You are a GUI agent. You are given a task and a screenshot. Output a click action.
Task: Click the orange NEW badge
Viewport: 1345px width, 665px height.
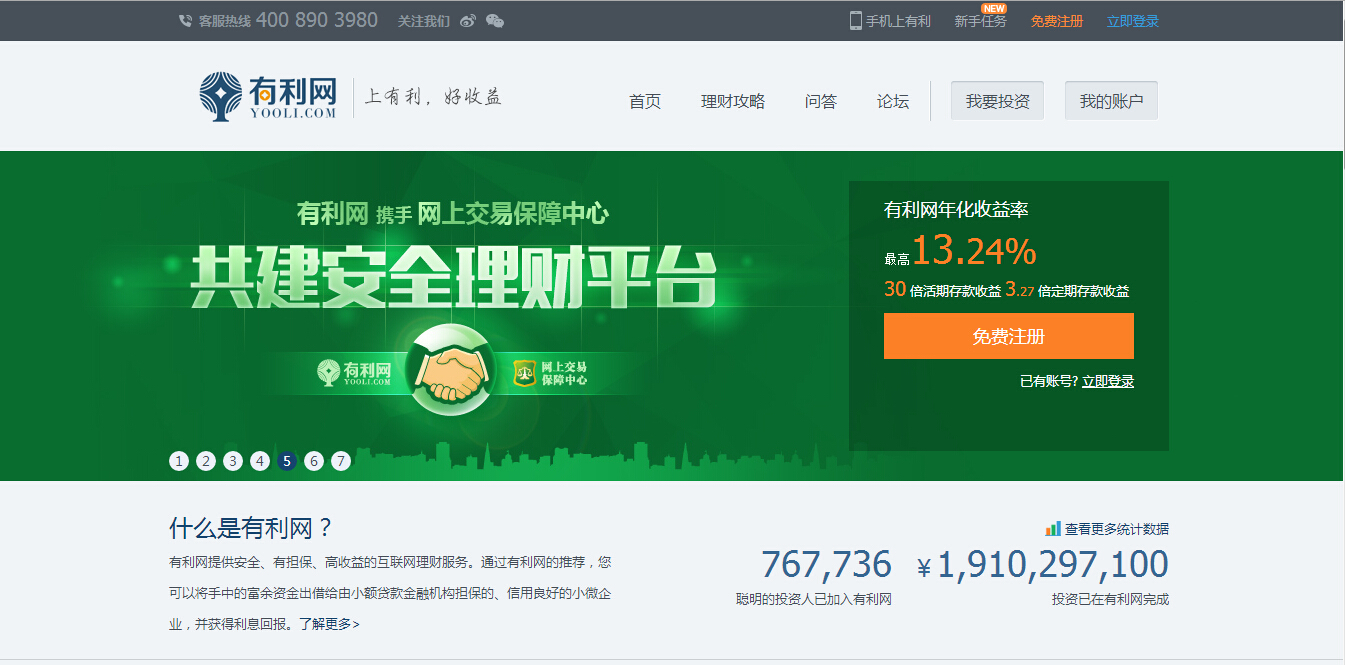coord(994,8)
